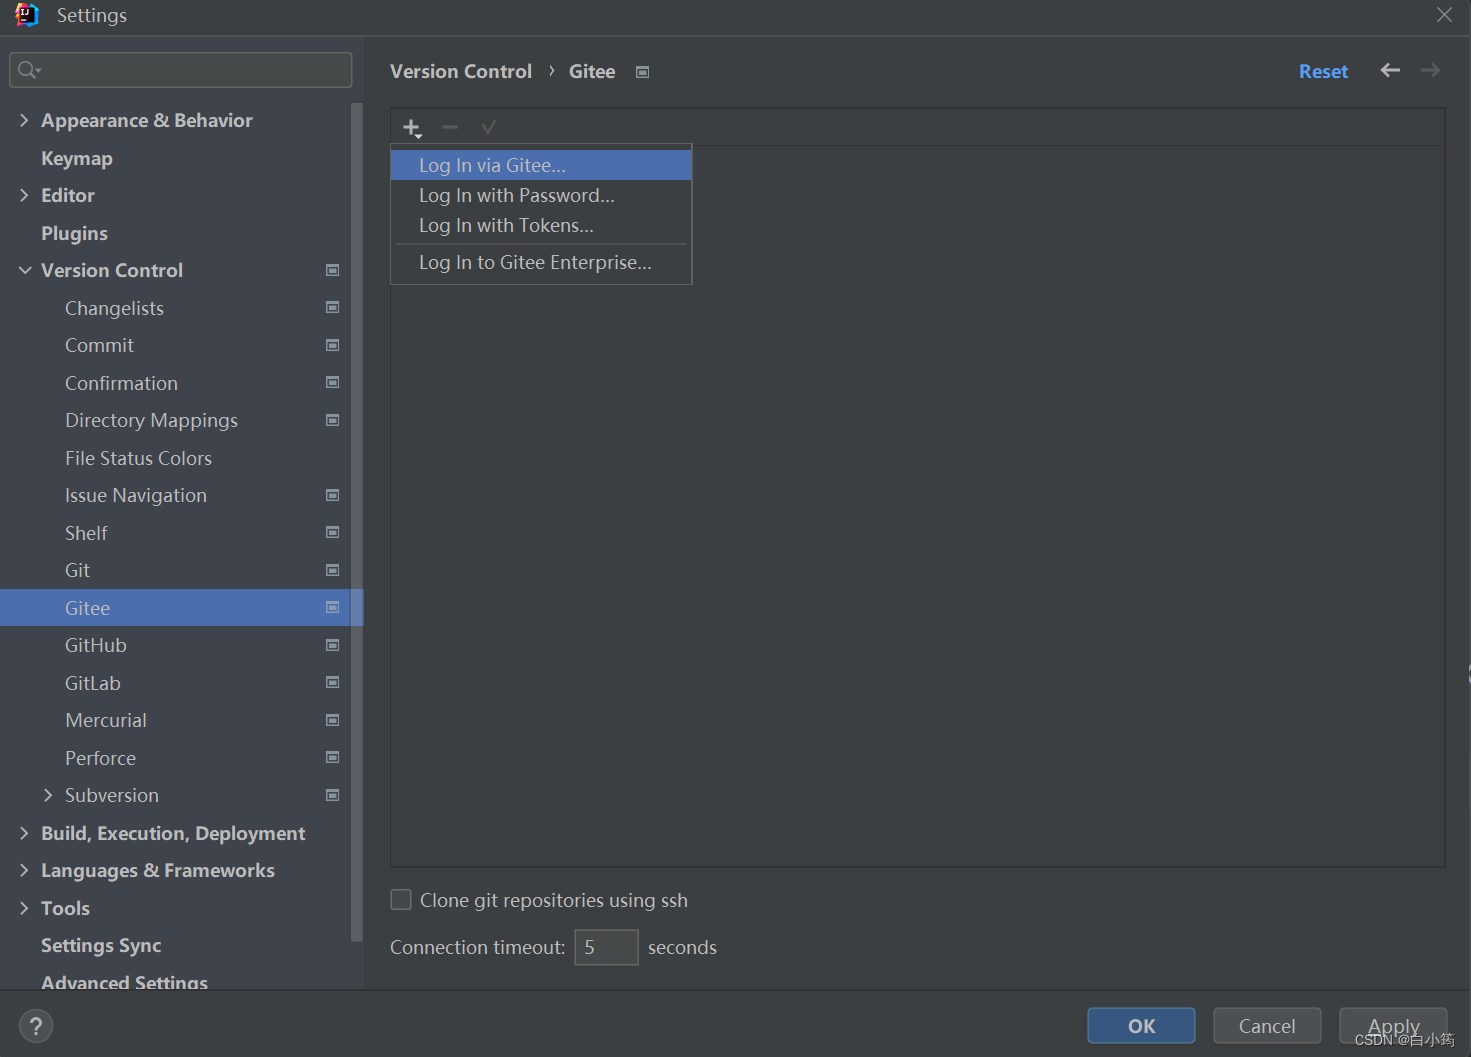Click project-level icon on Subversion row
This screenshot has height=1057, width=1471.
pyautogui.click(x=333, y=795)
